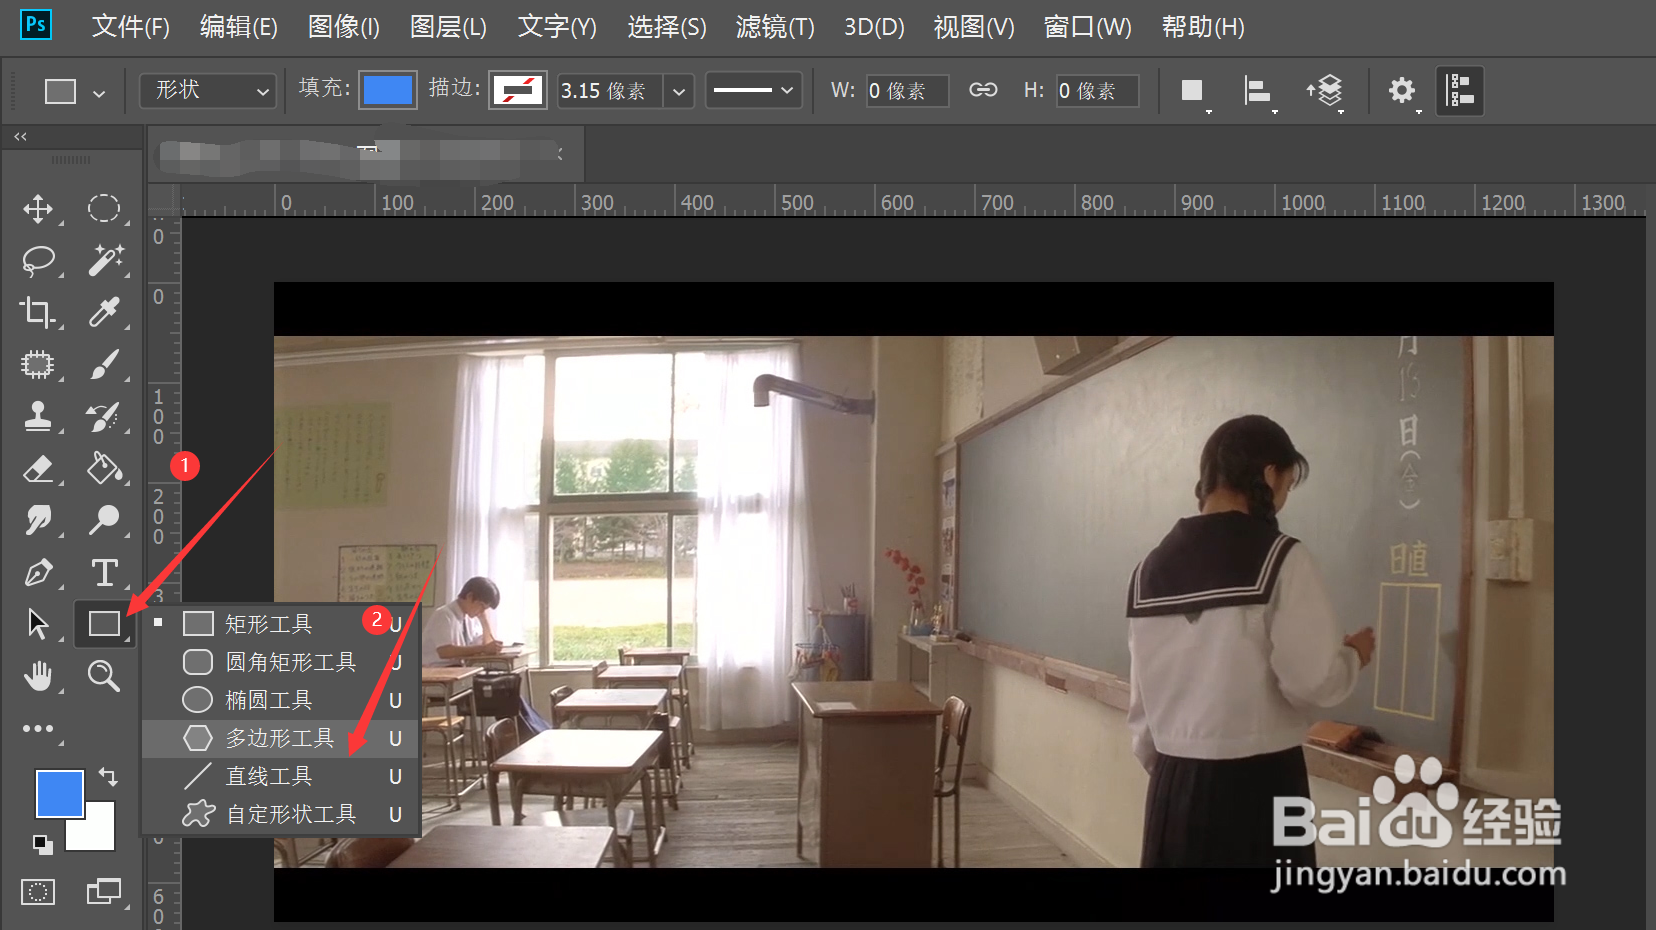Viewport: 1656px width, 930px height.
Task: Select the Magic Wand tool
Action: [x=104, y=260]
